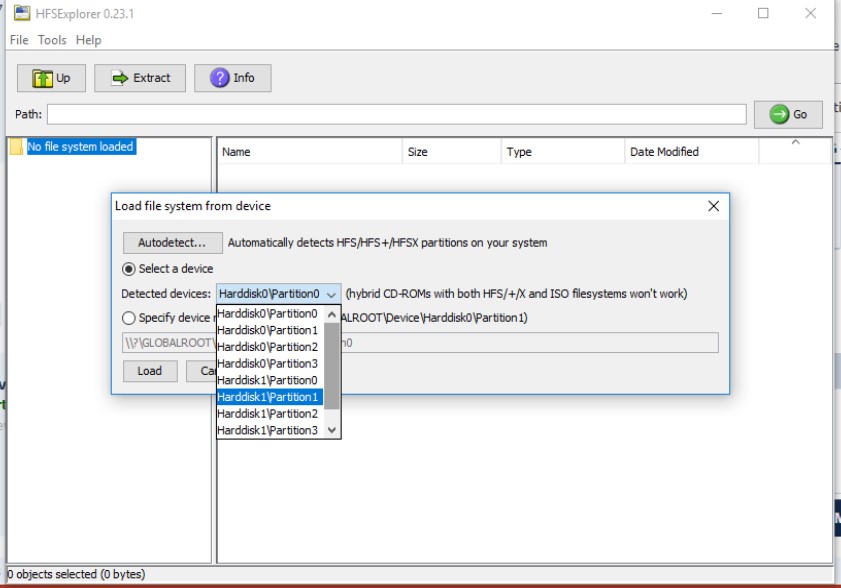Click into the Path text field
The image size is (841, 588).
point(396,114)
